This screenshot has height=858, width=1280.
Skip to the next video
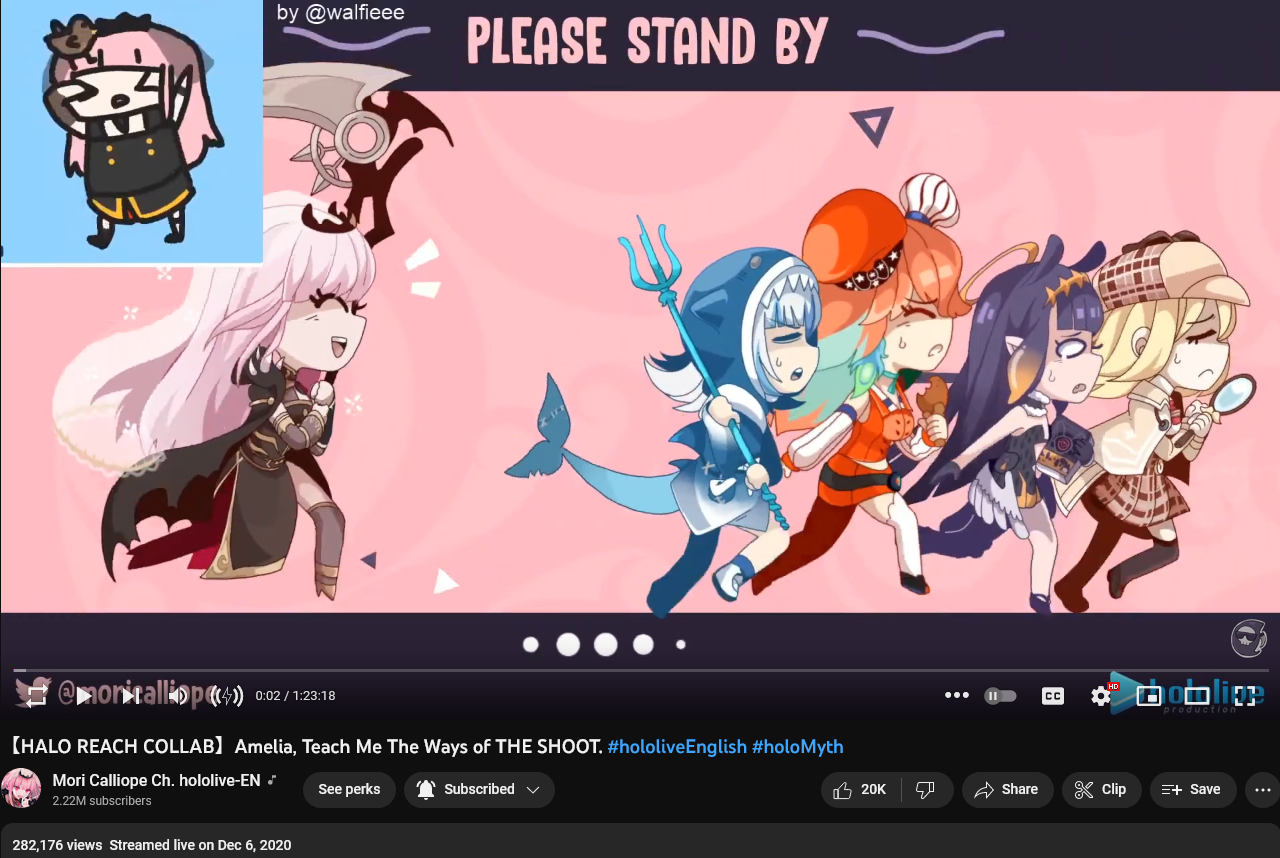131,695
